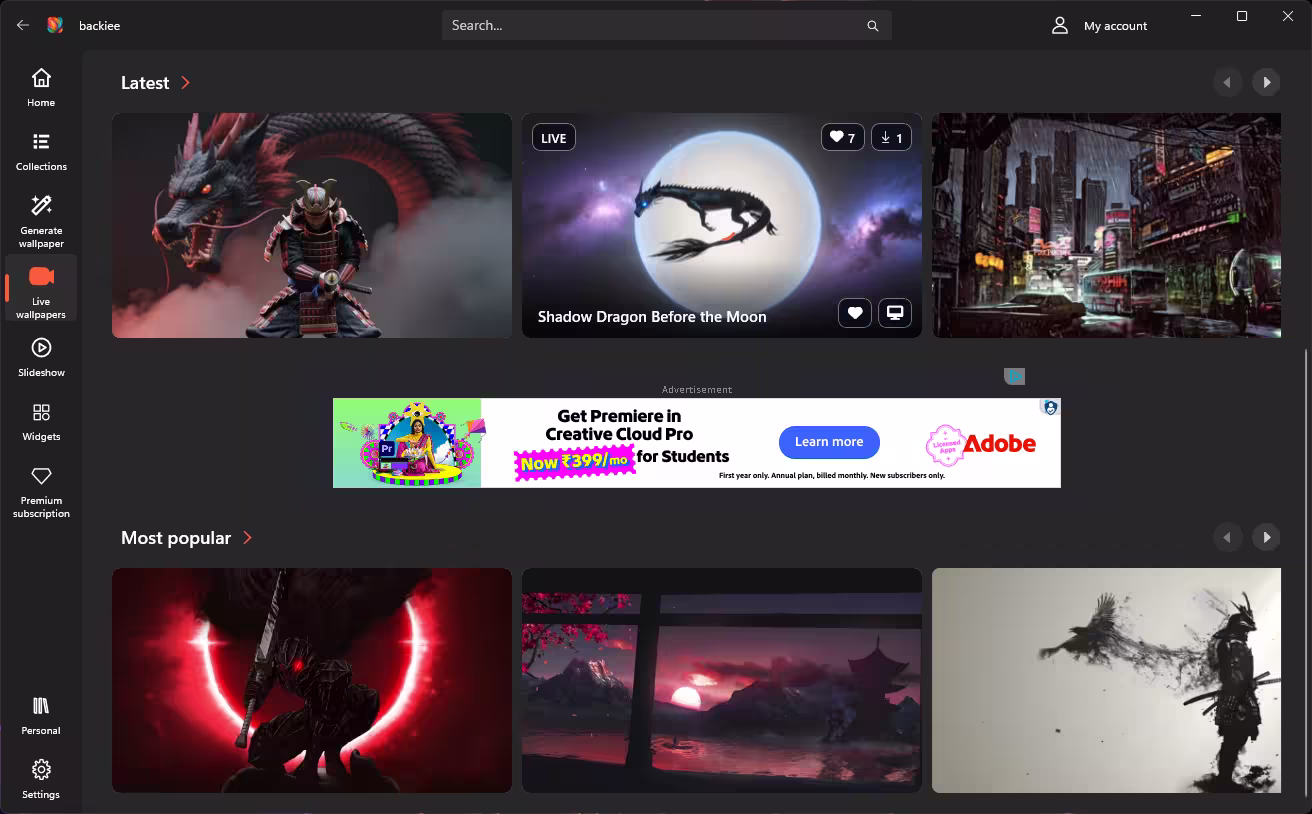
Task: Click the ad info icon above banner
Action: 1015,376
